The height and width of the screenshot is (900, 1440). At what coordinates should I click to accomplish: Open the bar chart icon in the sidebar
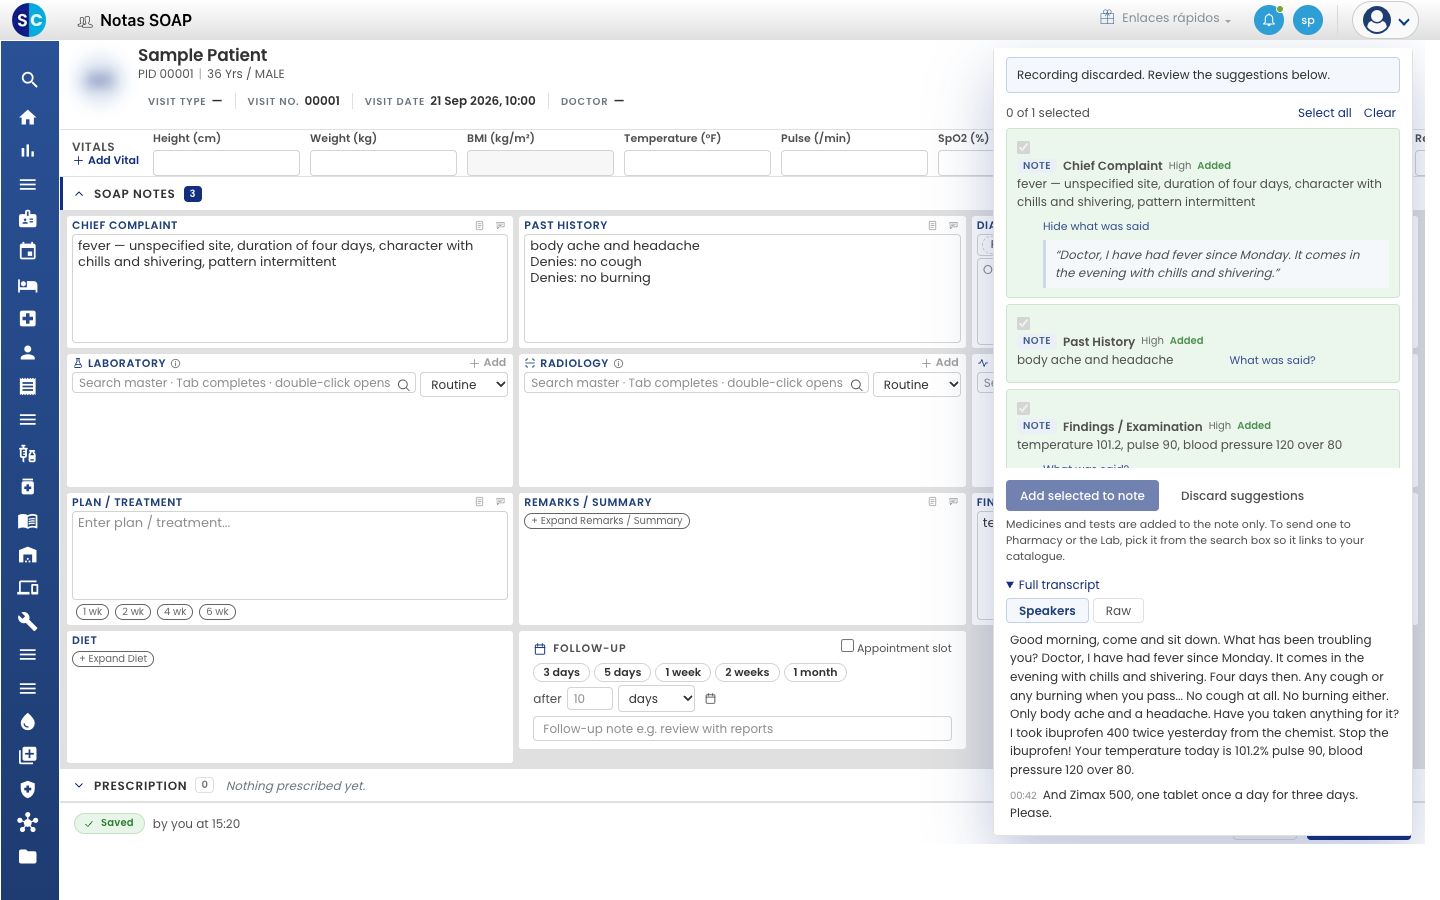click(28, 151)
